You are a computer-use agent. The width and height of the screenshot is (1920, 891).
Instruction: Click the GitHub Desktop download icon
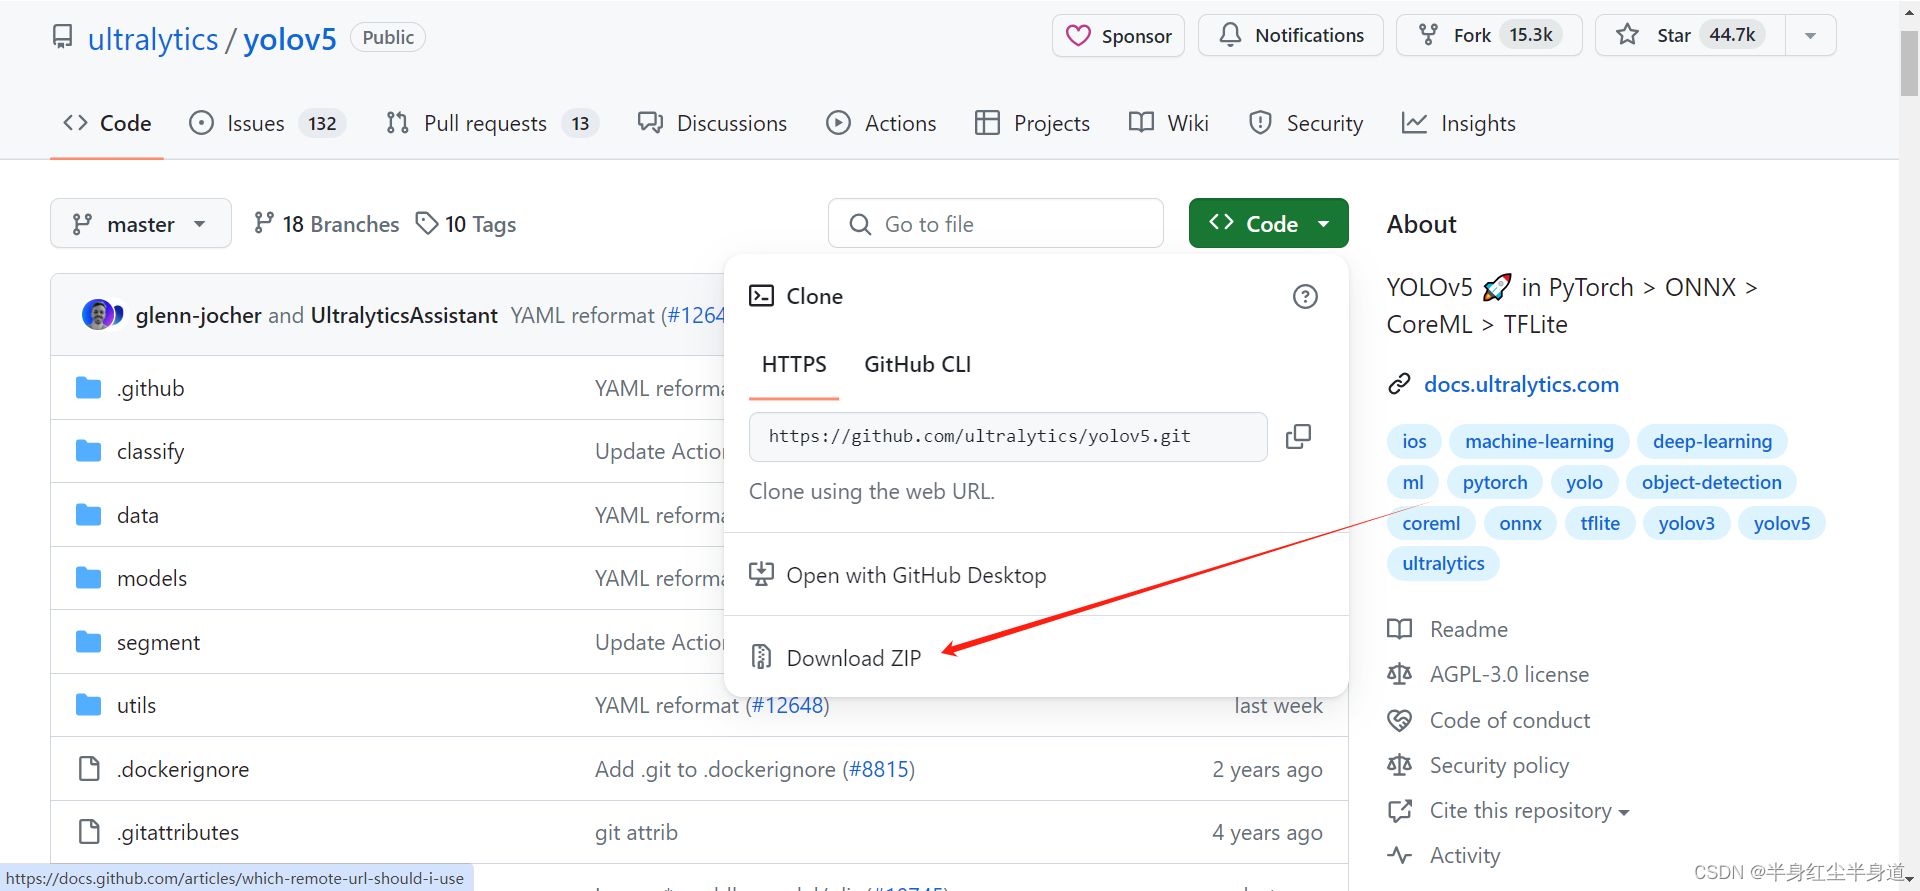click(x=761, y=574)
